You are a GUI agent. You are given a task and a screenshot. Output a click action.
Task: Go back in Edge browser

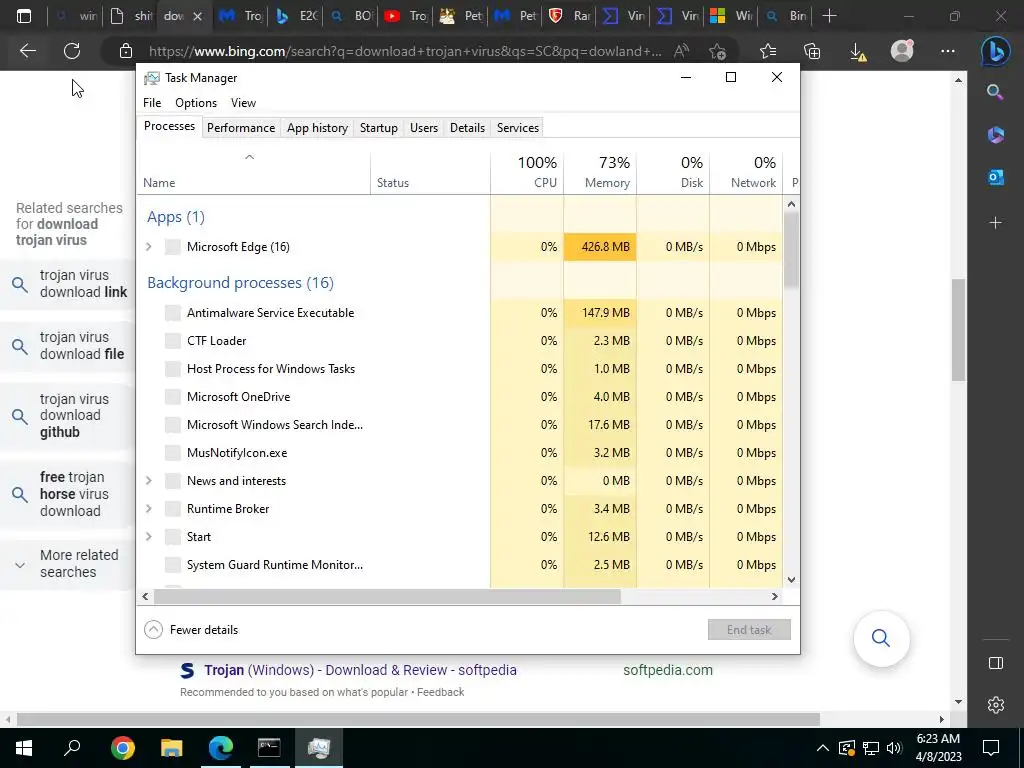[x=27, y=51]
